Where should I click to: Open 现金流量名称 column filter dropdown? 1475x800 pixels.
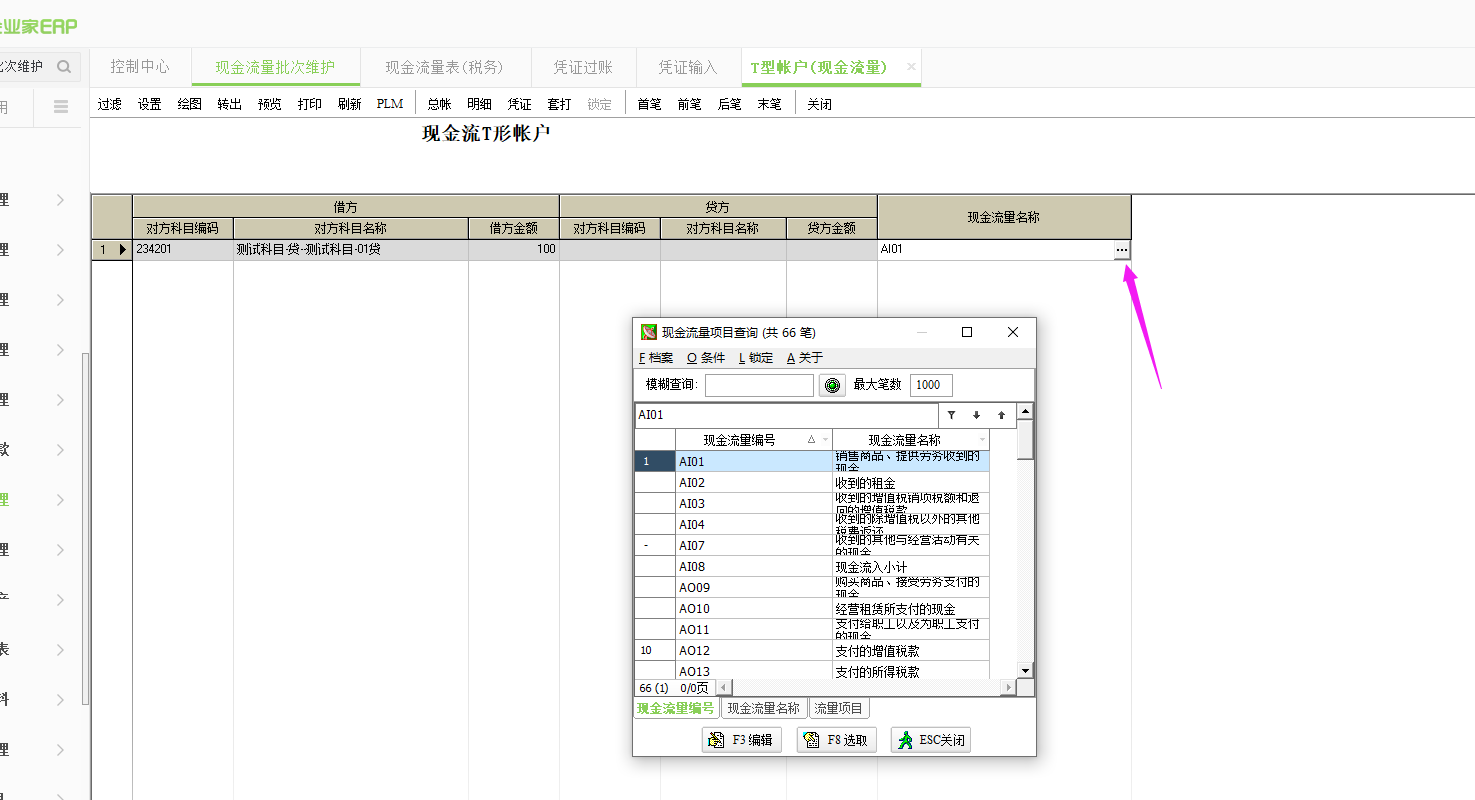pyautogui.click(x=982, y=440)
